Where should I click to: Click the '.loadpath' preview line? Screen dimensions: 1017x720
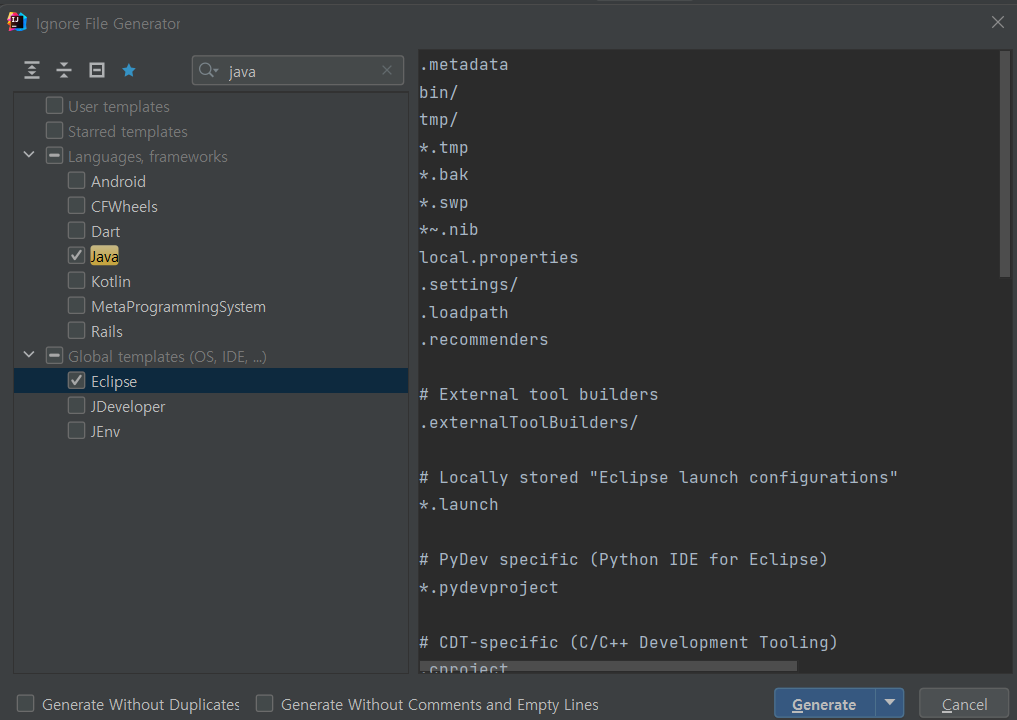tap(464, 313)
